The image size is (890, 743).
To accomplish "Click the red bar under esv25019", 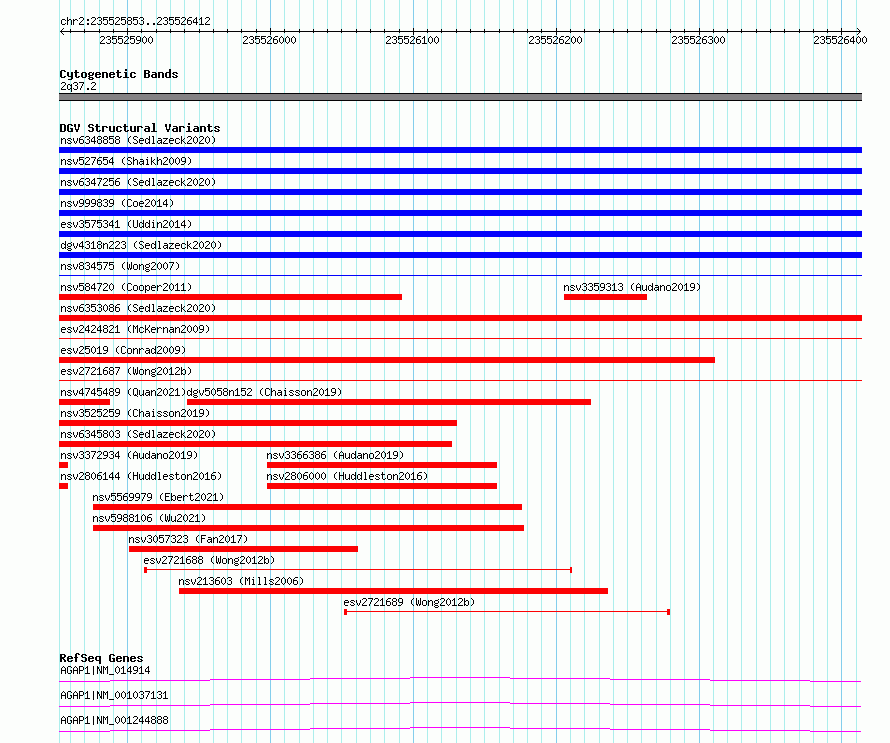I will 387,360.
